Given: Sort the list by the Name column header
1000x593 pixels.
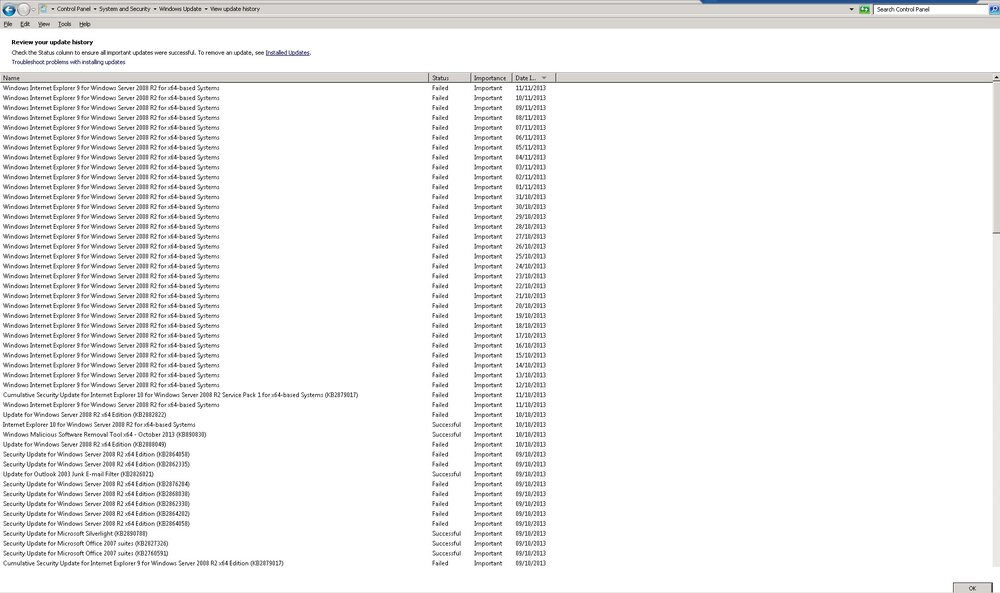Looking at the screenshot, I should point(214,78).
